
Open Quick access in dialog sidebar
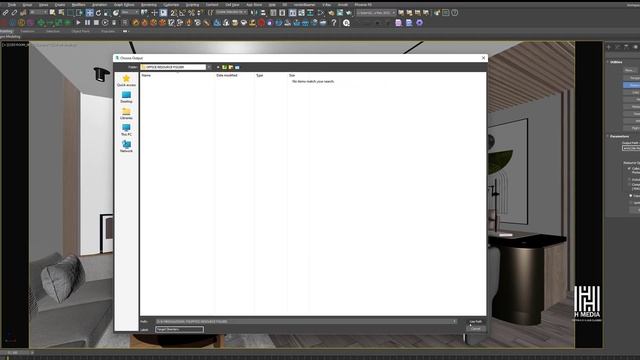126,80
